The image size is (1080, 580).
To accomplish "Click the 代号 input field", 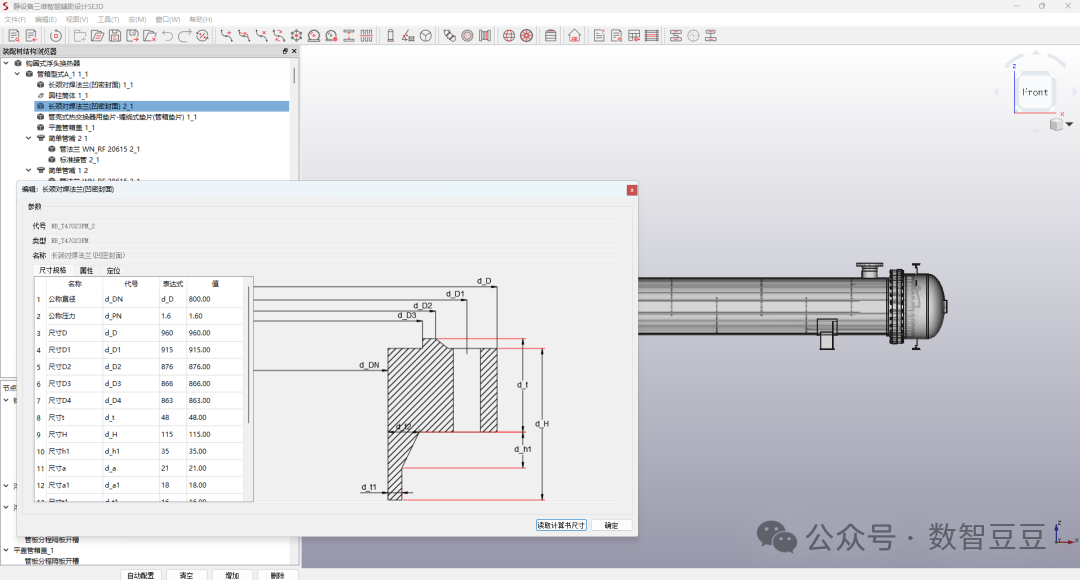I will 335,226.
